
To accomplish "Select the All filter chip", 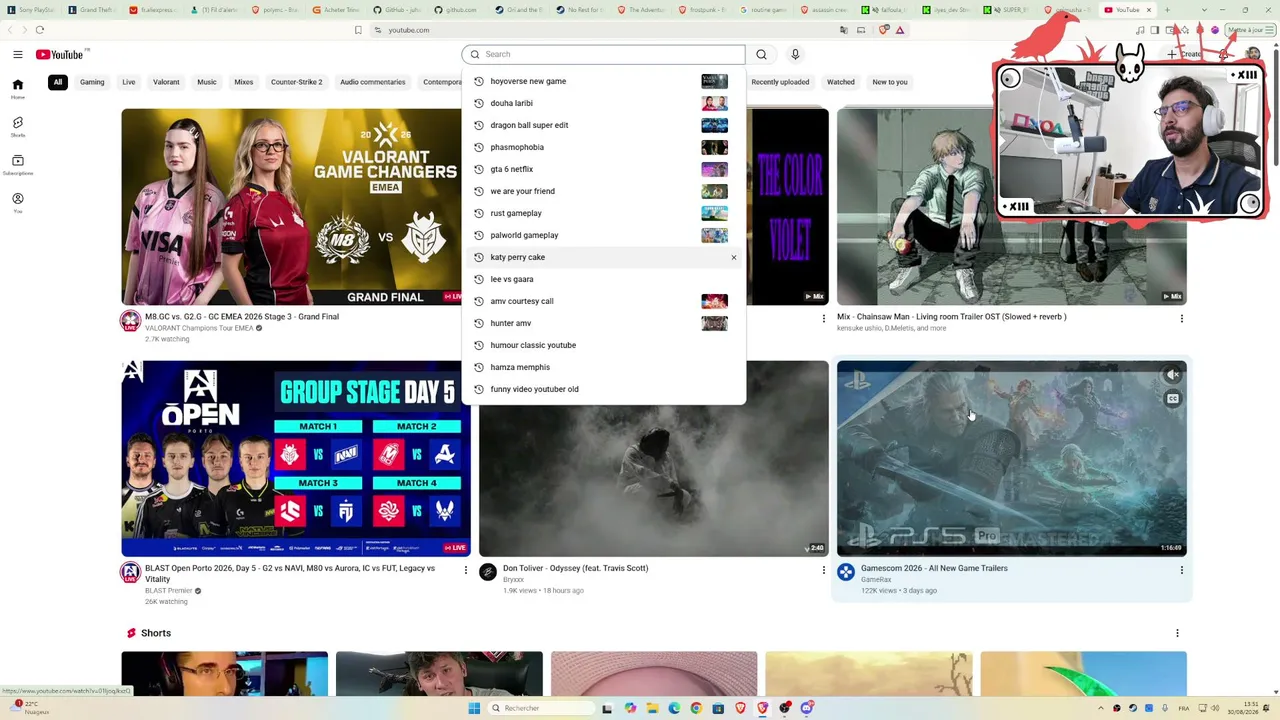I will click(58, 82).
